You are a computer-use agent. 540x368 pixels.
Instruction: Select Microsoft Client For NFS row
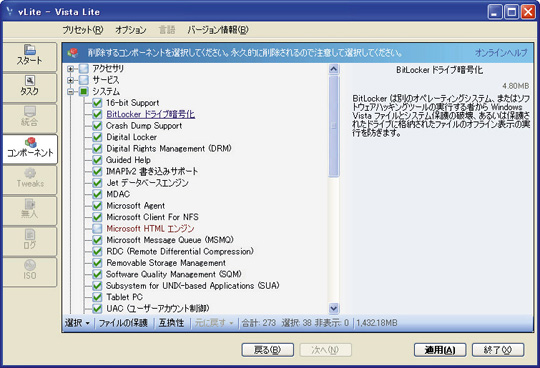(152, 217)
